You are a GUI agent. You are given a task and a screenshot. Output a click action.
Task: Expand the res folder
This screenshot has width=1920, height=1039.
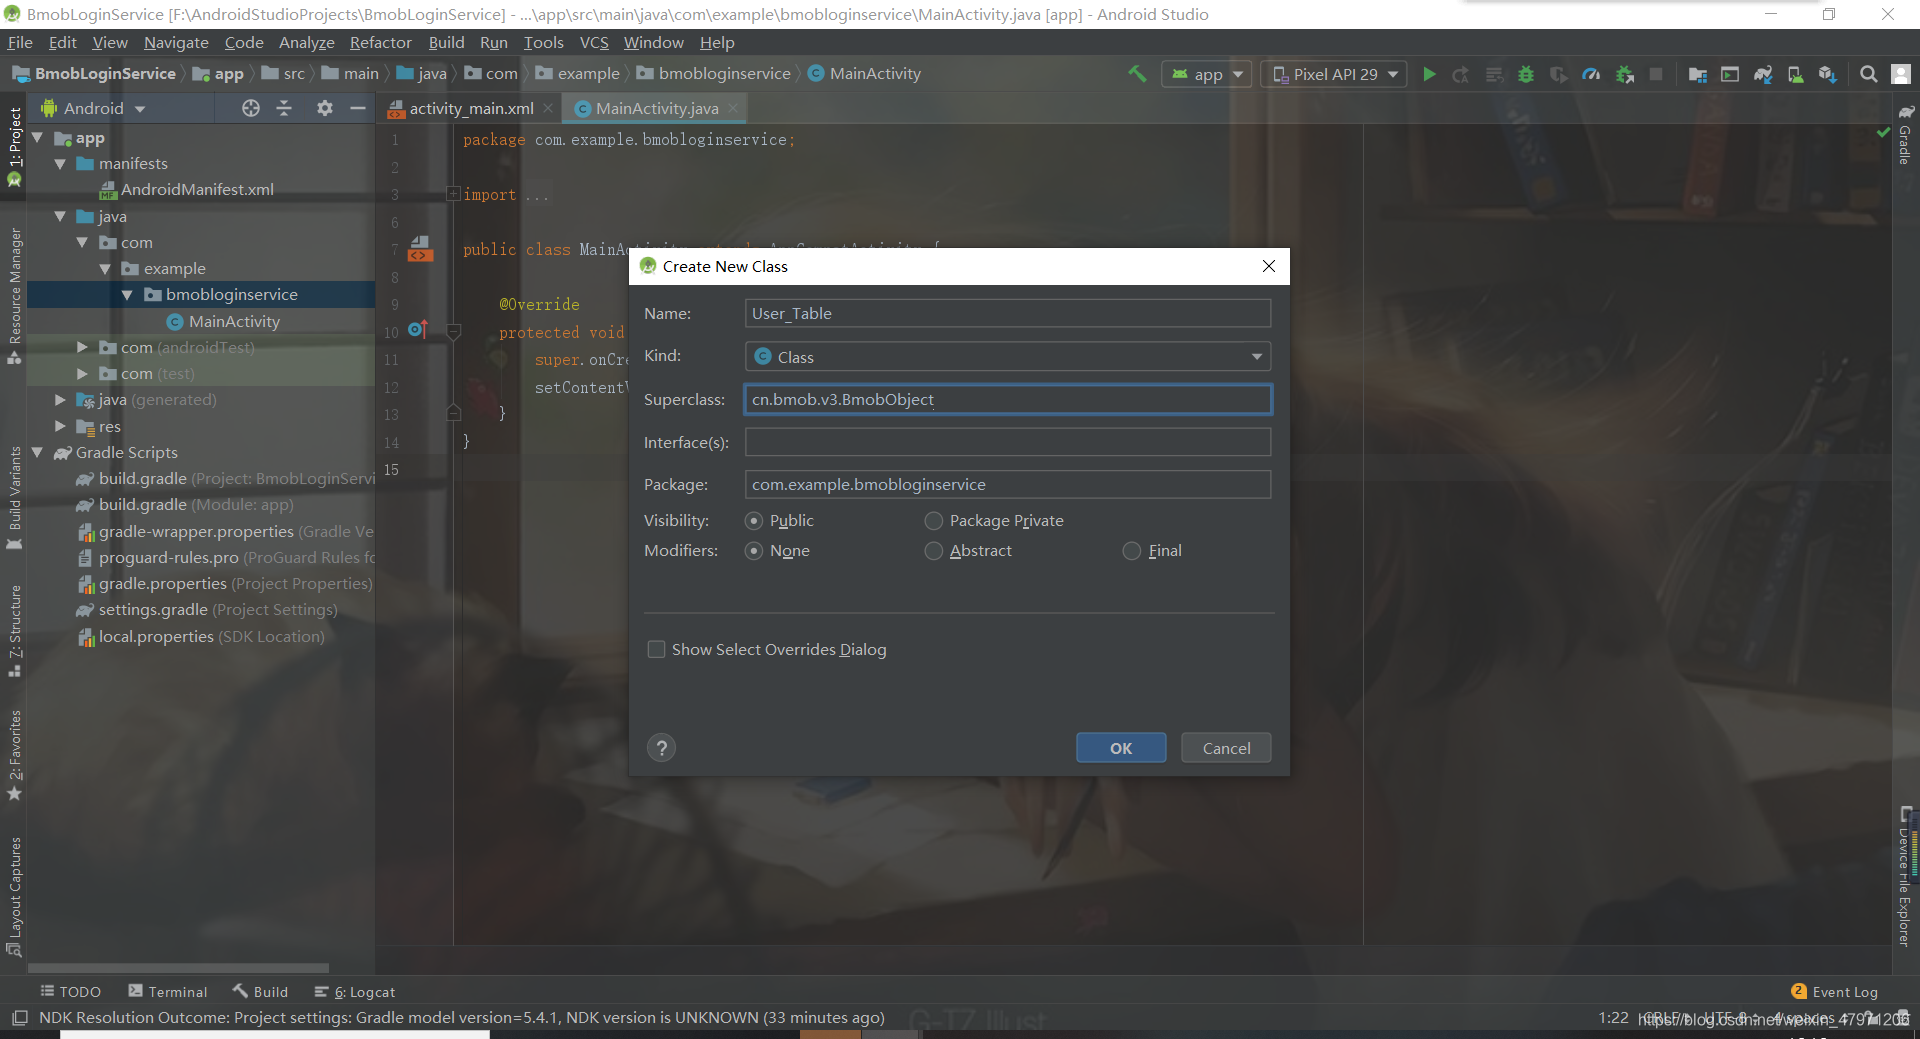(60, 426)
